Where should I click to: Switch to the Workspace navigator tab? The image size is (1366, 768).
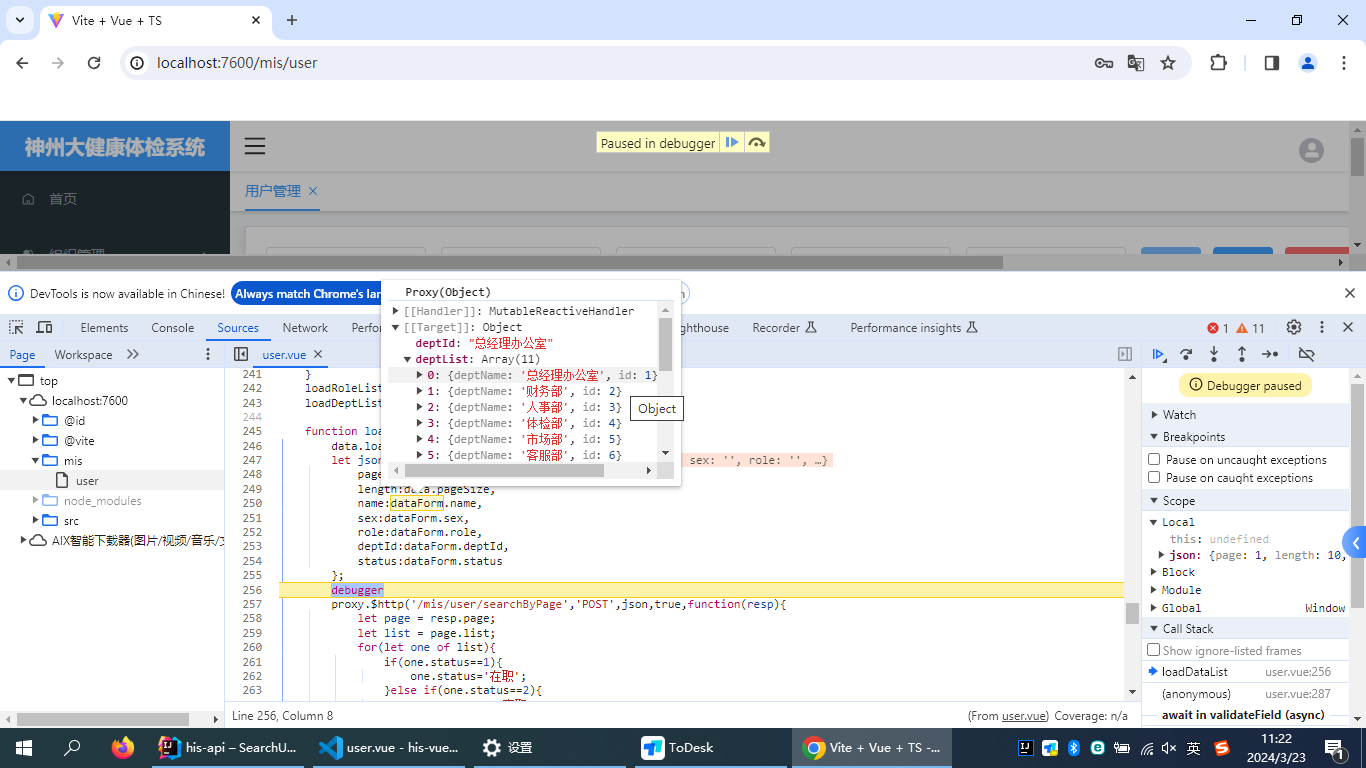[83, 354]
